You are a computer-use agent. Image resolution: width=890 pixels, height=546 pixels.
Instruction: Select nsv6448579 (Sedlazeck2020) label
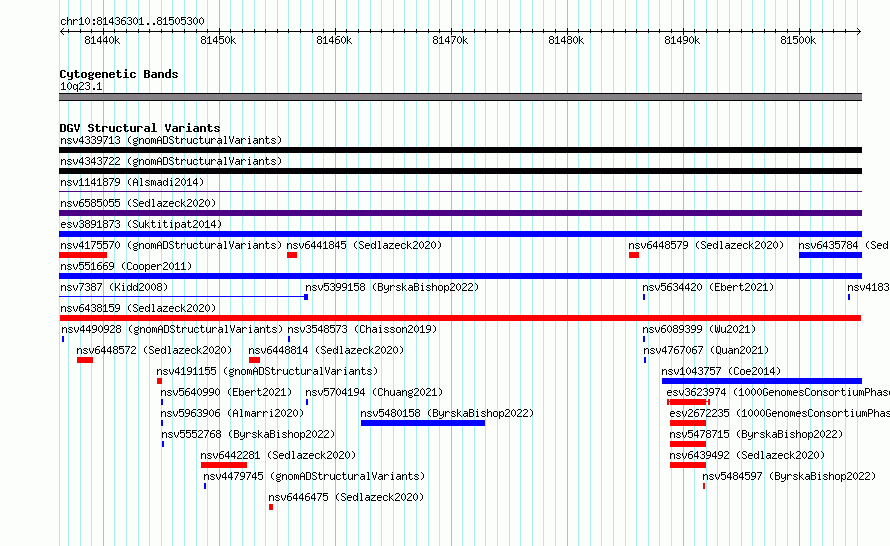pyautogui.click(x=706, y=245)
